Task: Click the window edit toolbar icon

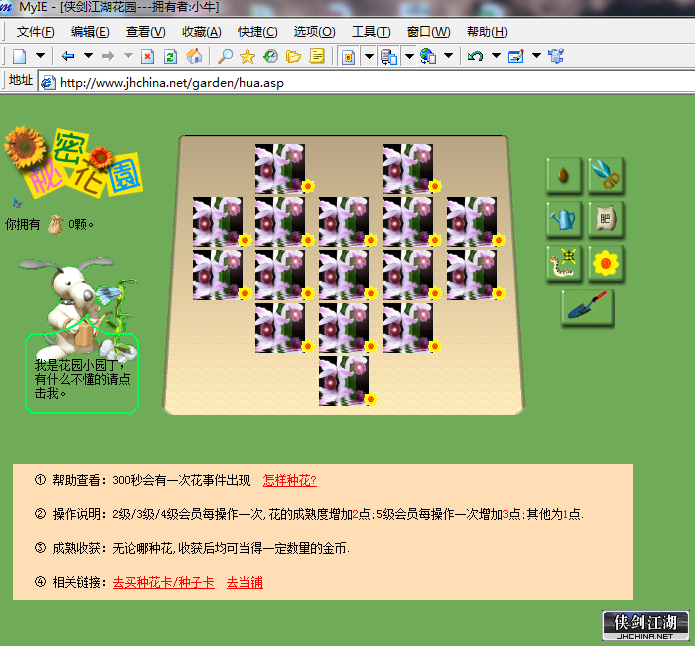Action: coord(515,56)
